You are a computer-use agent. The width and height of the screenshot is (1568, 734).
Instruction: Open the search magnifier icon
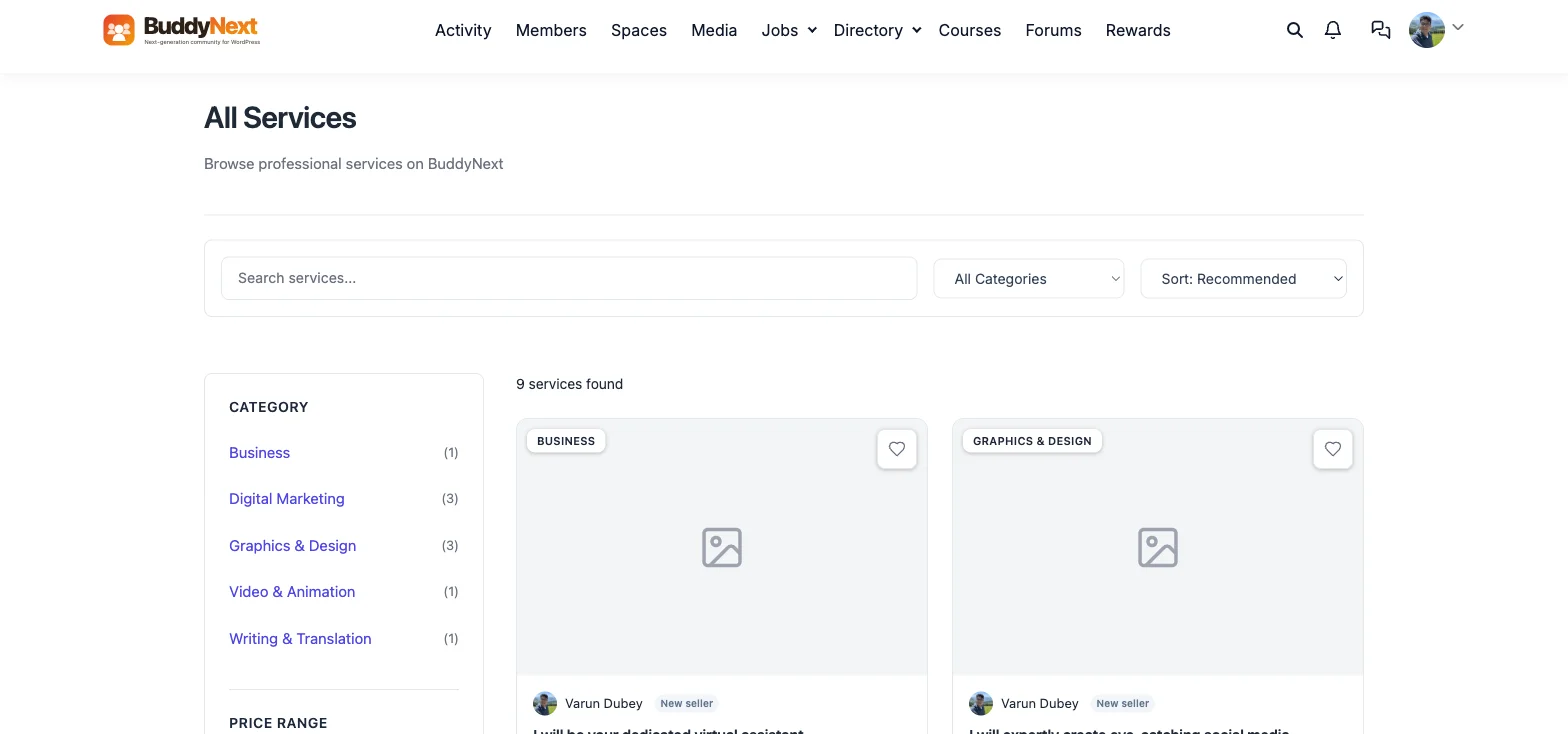point(1294,30)
